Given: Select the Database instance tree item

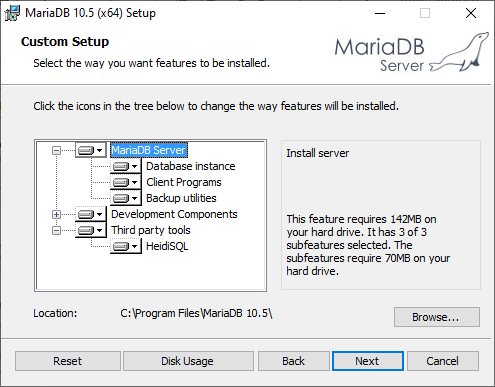Looking at the screenshot, I should point(191,166).
